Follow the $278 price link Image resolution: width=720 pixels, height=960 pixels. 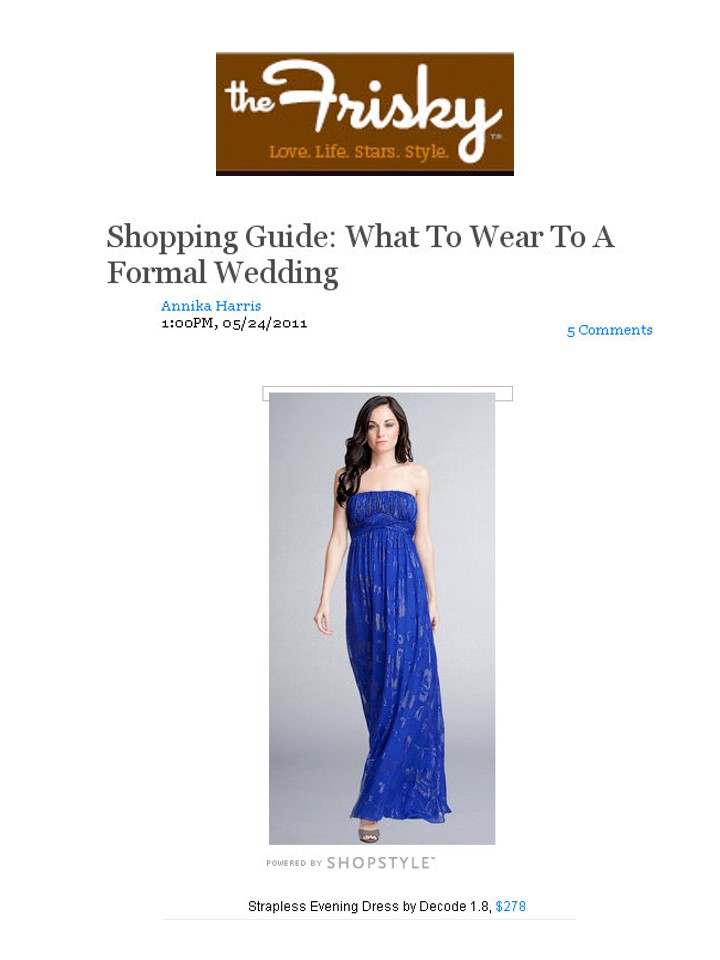tap(511, 906)
